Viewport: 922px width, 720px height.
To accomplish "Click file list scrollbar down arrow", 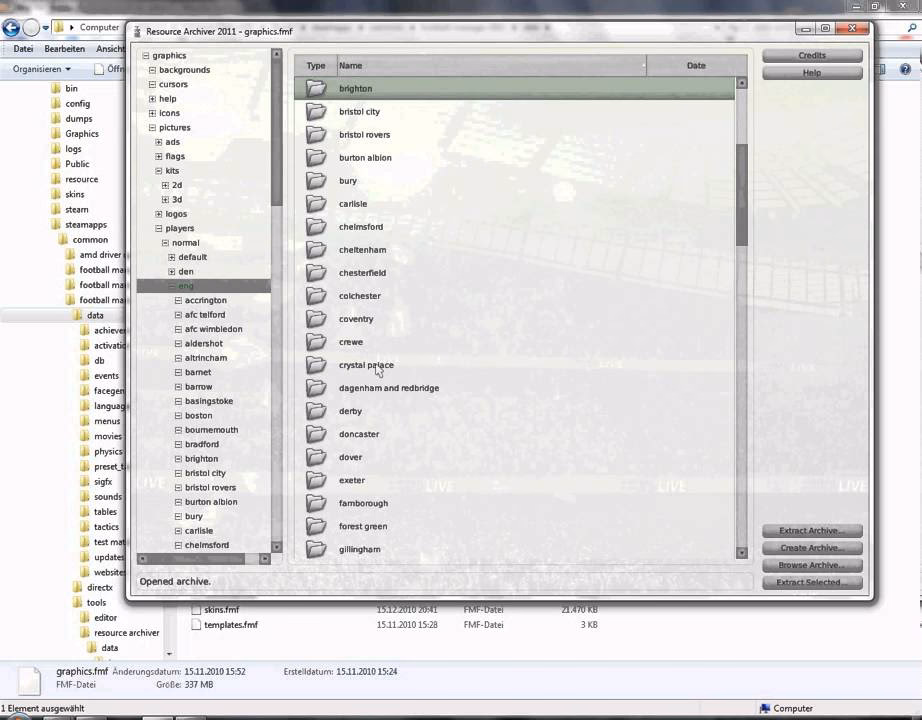I will click(741, 553).
